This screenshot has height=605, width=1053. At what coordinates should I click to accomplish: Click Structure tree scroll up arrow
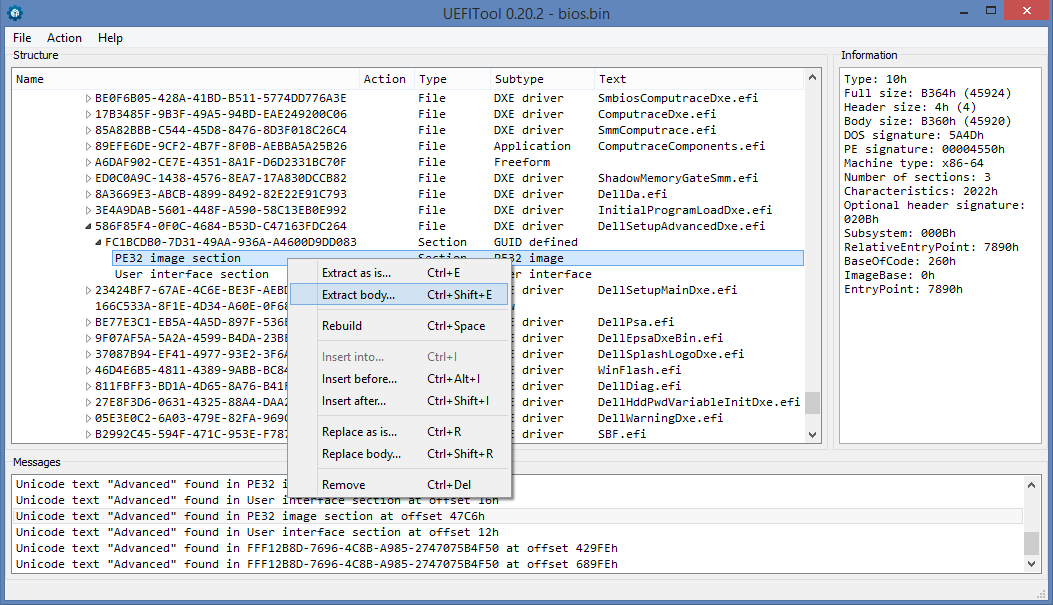pyautogui.click(x=813, y=77)
